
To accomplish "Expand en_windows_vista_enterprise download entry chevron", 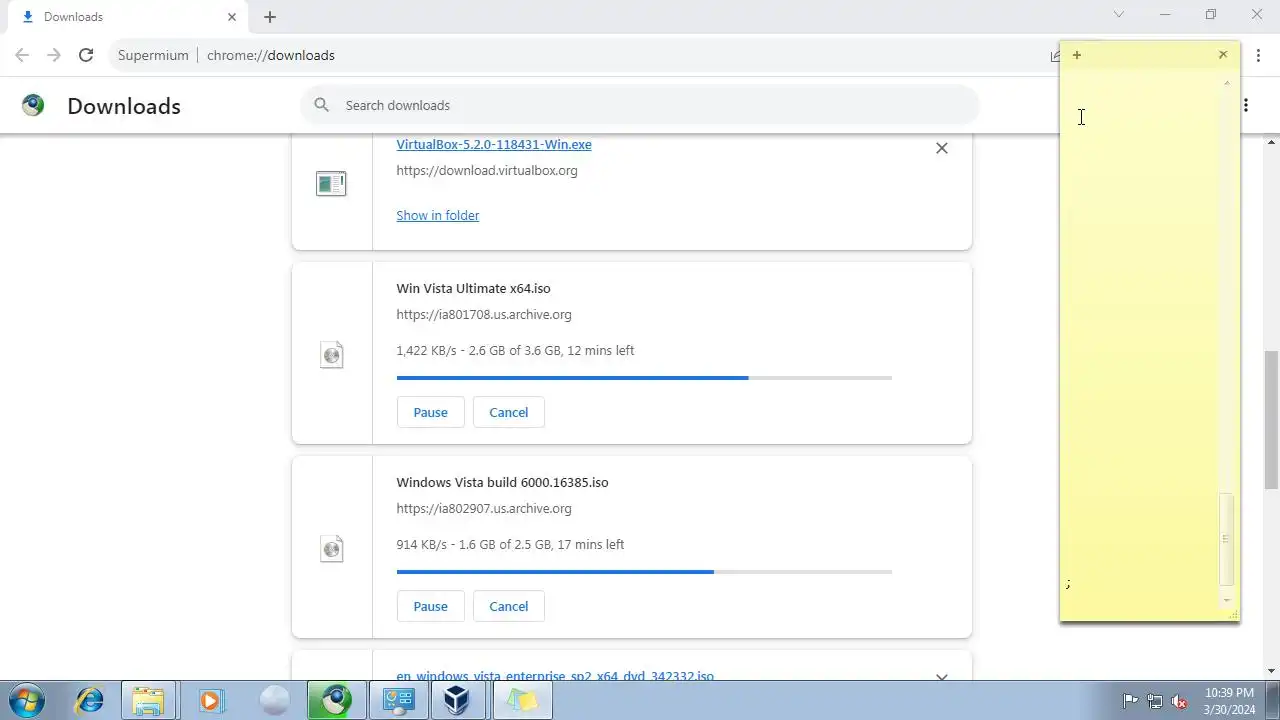I will pos(941,677).
